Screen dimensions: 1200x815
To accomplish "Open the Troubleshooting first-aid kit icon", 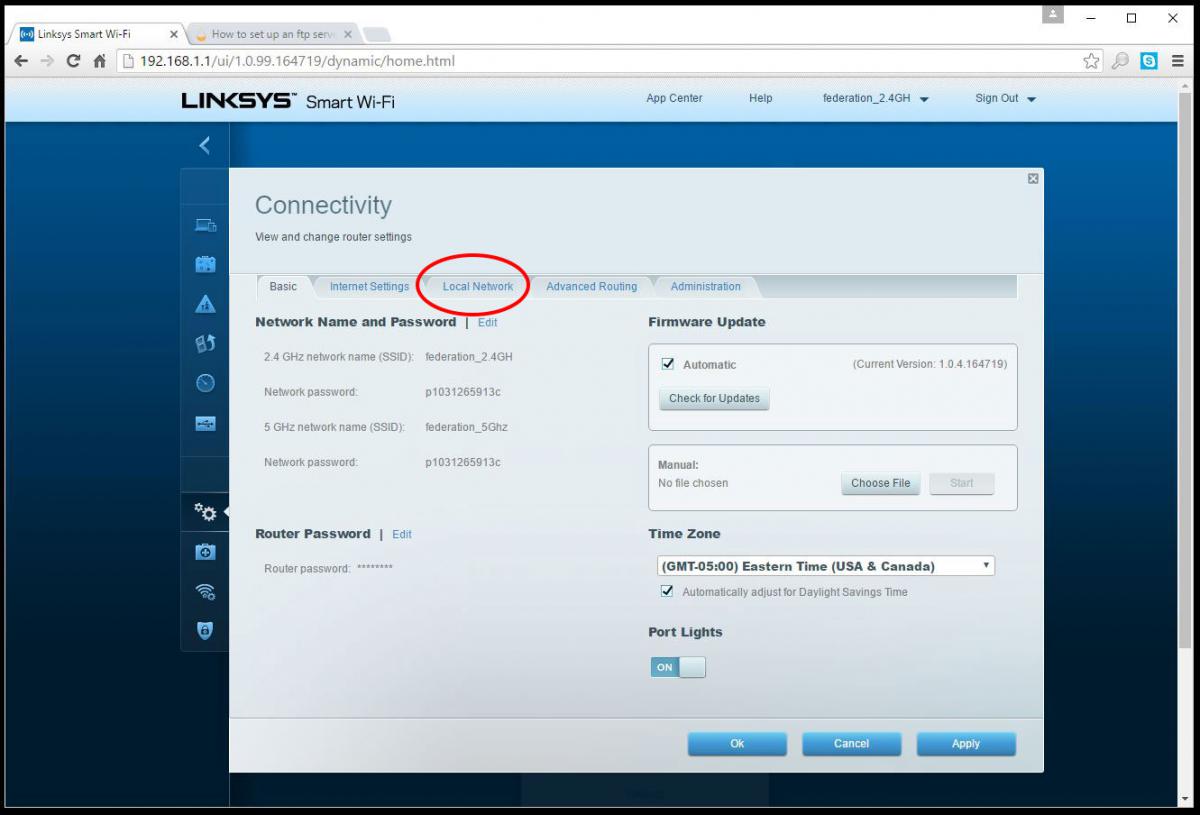I will click(205, 552).
